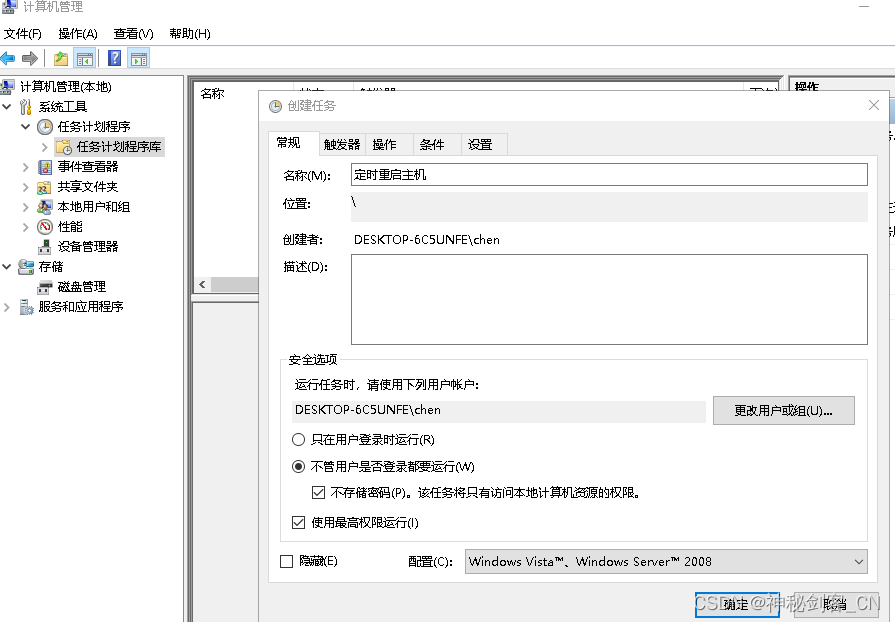This screenshot has width=895, height=622.
Task: Collapse the 系统工具 tree node
Action: [x=7, y=107]
